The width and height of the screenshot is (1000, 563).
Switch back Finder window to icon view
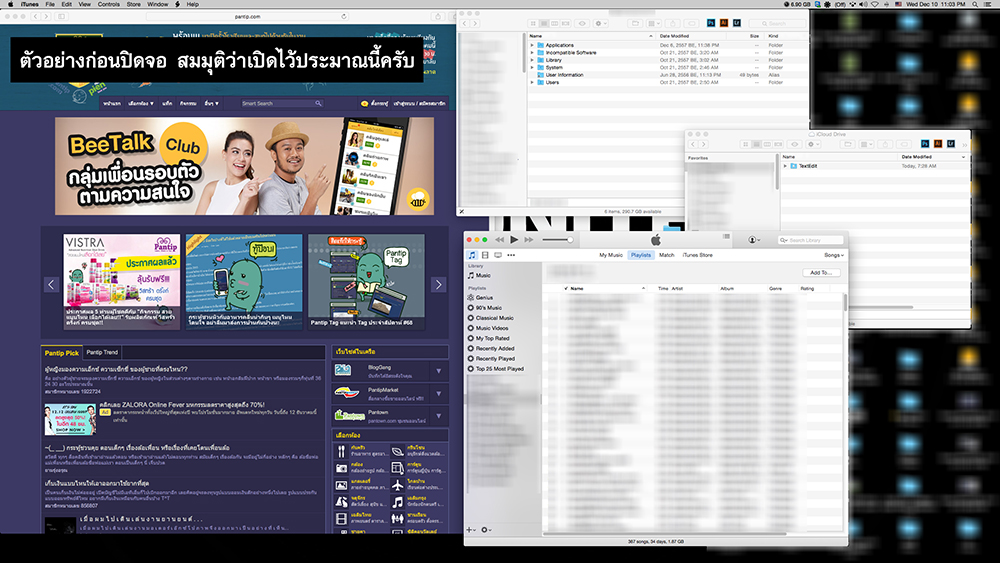pos(533,24)
